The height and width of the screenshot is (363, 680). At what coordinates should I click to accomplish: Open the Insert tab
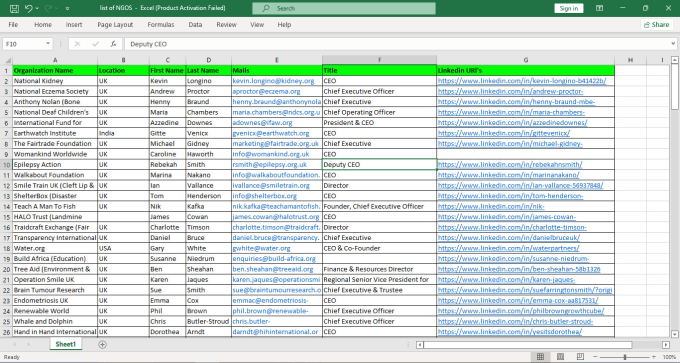[74, 25]
